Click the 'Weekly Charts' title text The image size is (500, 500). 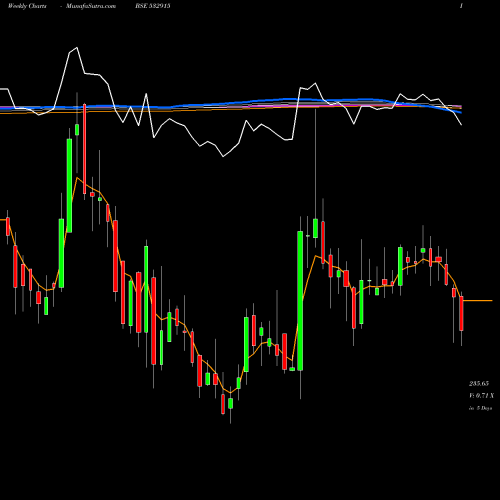[x=27, y=6]
